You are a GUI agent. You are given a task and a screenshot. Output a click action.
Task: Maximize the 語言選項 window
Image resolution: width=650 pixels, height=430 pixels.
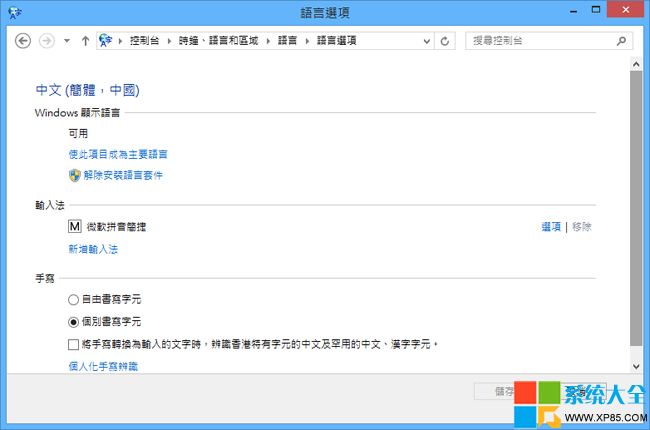click(596, 10)
